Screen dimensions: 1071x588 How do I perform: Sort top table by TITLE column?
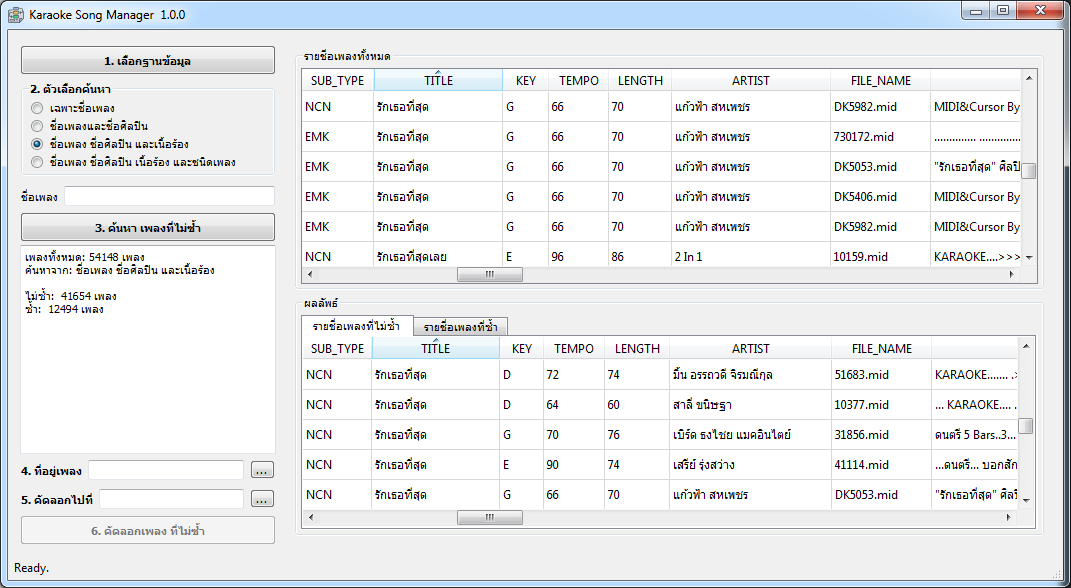(438, 81)
